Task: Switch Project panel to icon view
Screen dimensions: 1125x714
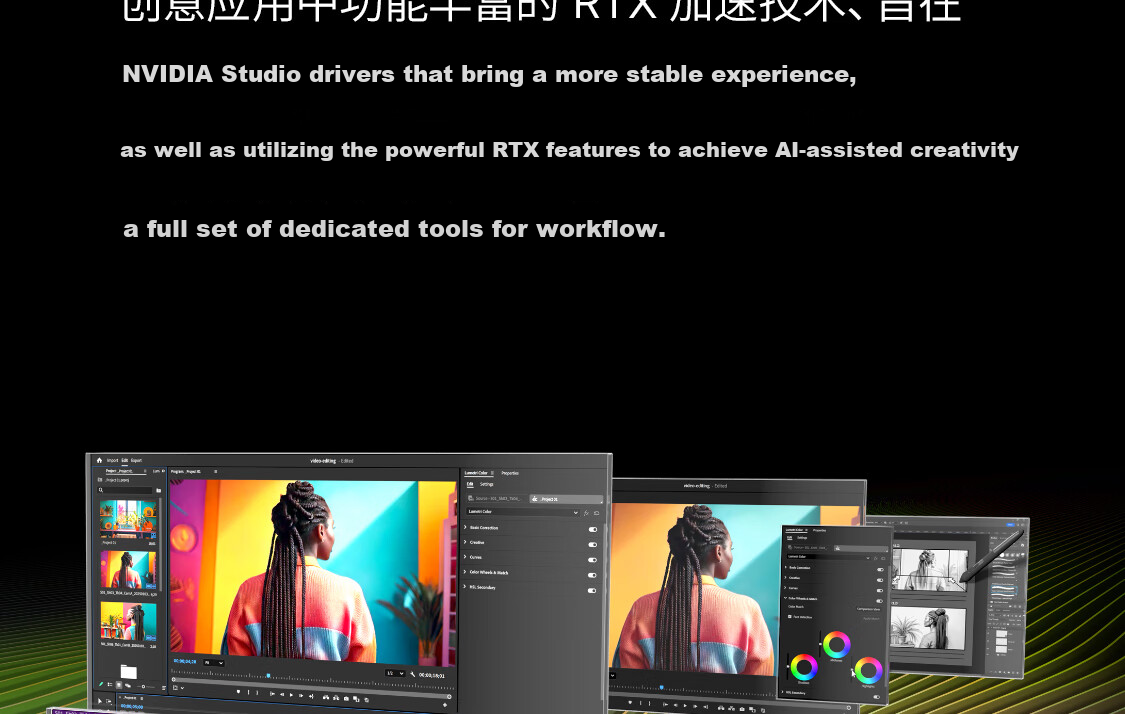Action: click(119, 685)
